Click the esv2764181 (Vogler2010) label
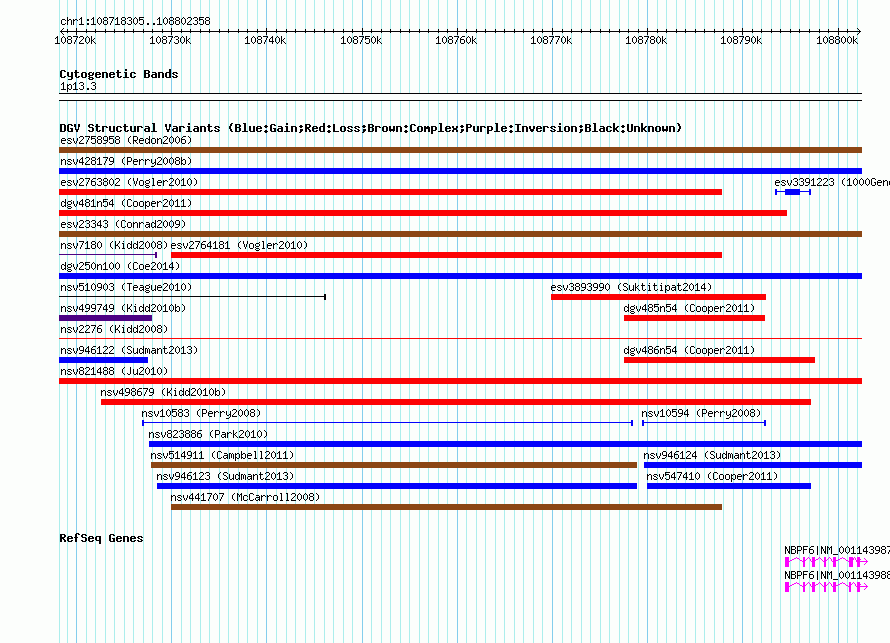This screenshot has height=643, width=890. [239, 245]
